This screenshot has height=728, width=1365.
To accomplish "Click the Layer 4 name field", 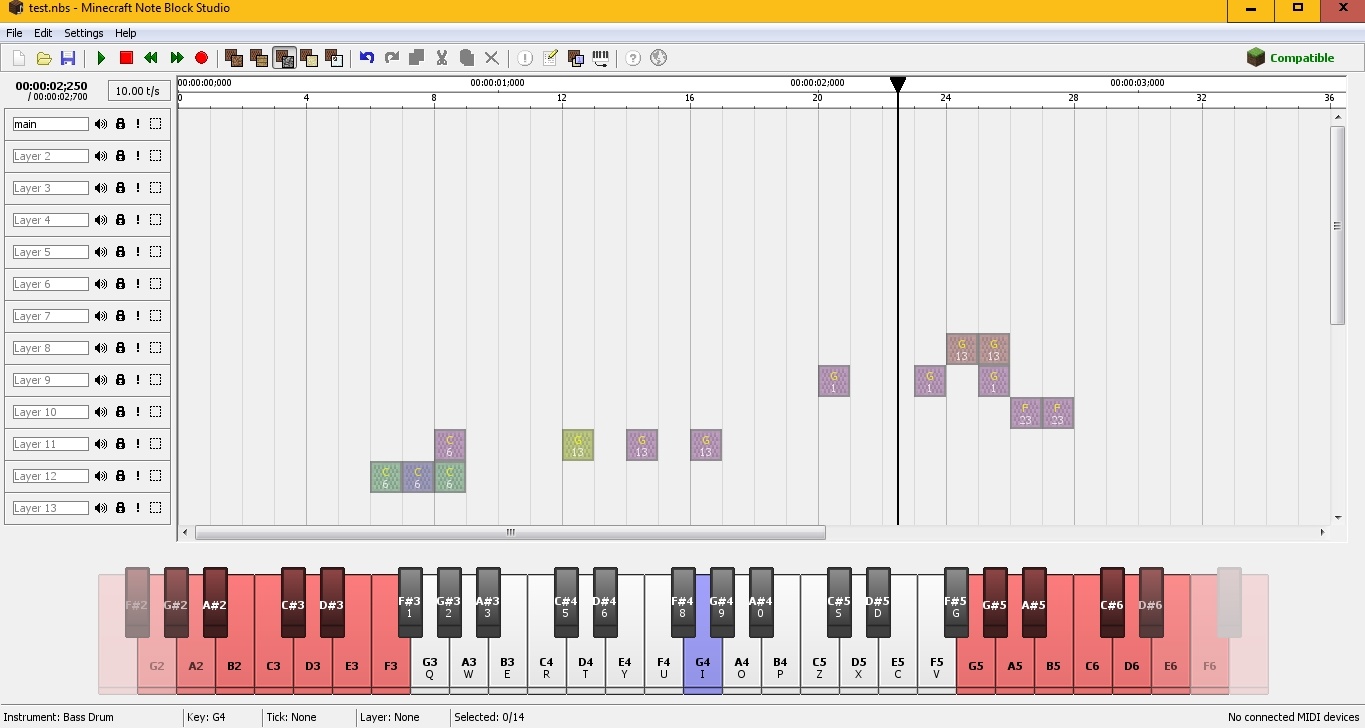I will tap(50, 220).
